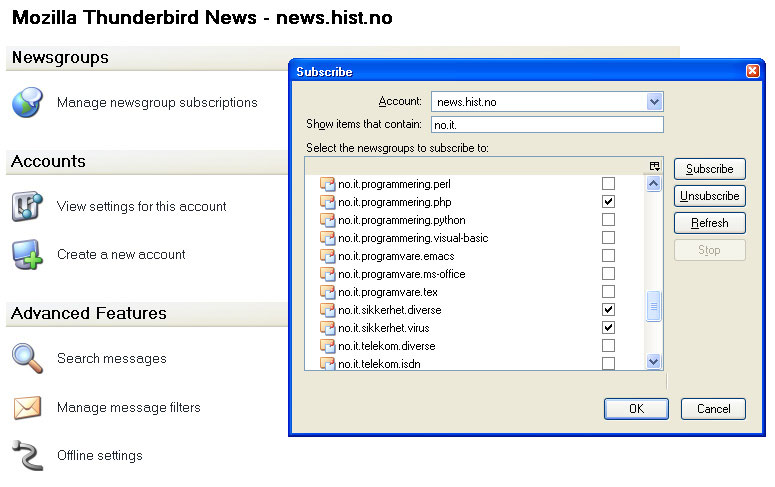Click the View settings for this account icon
This screenshot has width=775, height=487.
[27, 206]
